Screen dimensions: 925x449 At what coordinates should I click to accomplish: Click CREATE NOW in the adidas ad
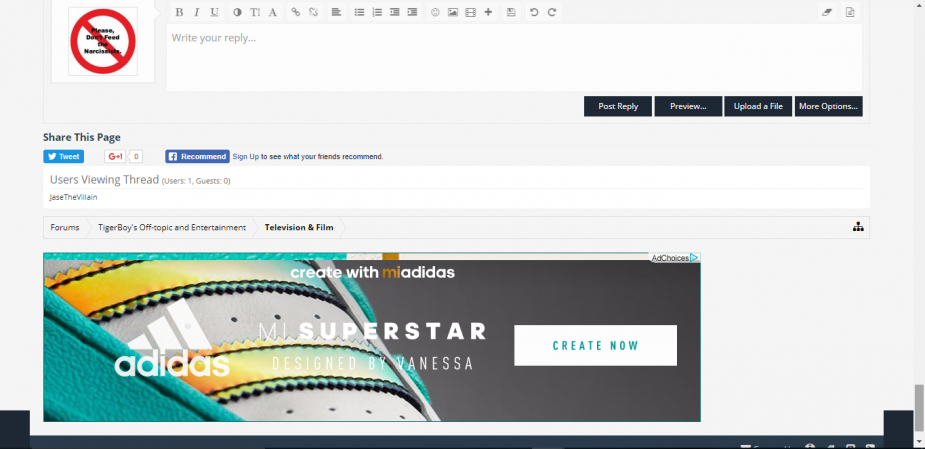595,345
